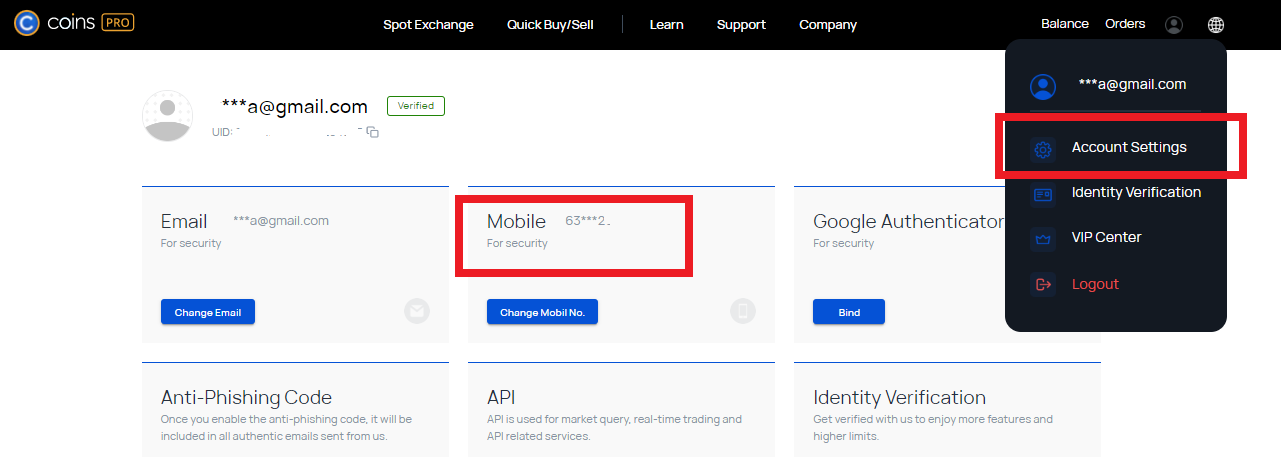This screenshot has height=457, width=1281.
Task: Click the Google Authenticator card title
Action: click(908, 221)
